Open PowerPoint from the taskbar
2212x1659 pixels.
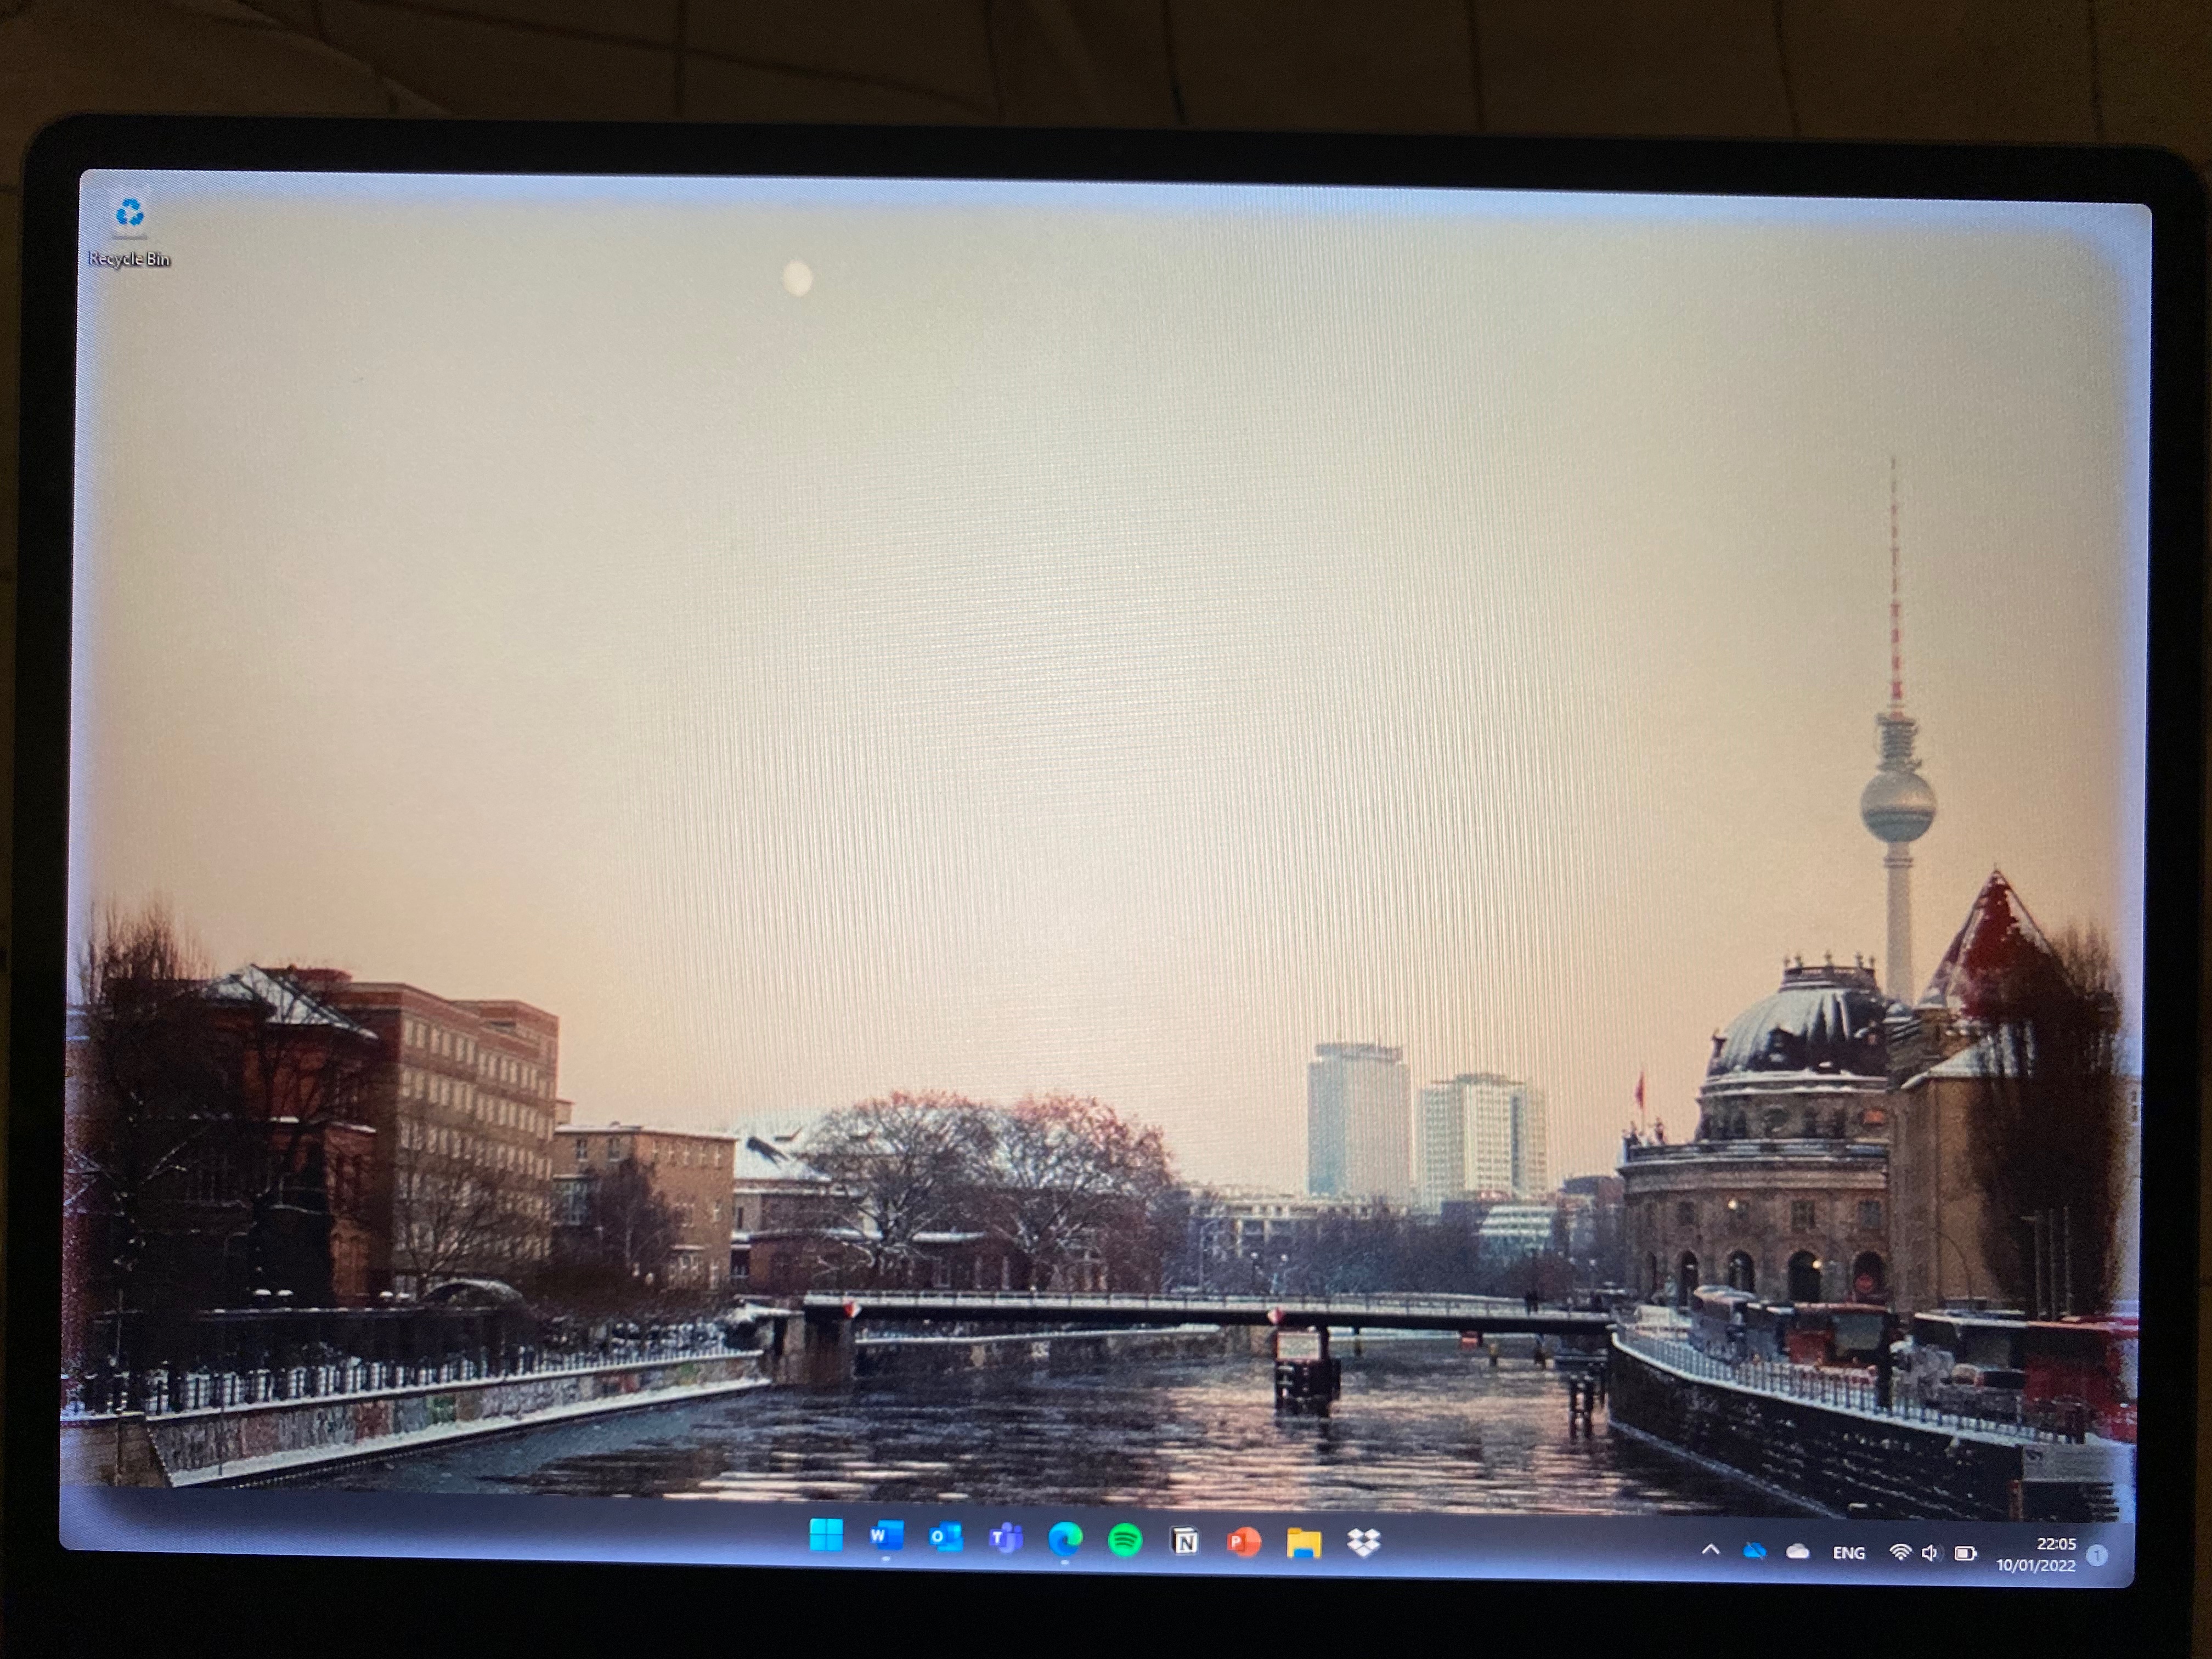click(1244, 1543)
